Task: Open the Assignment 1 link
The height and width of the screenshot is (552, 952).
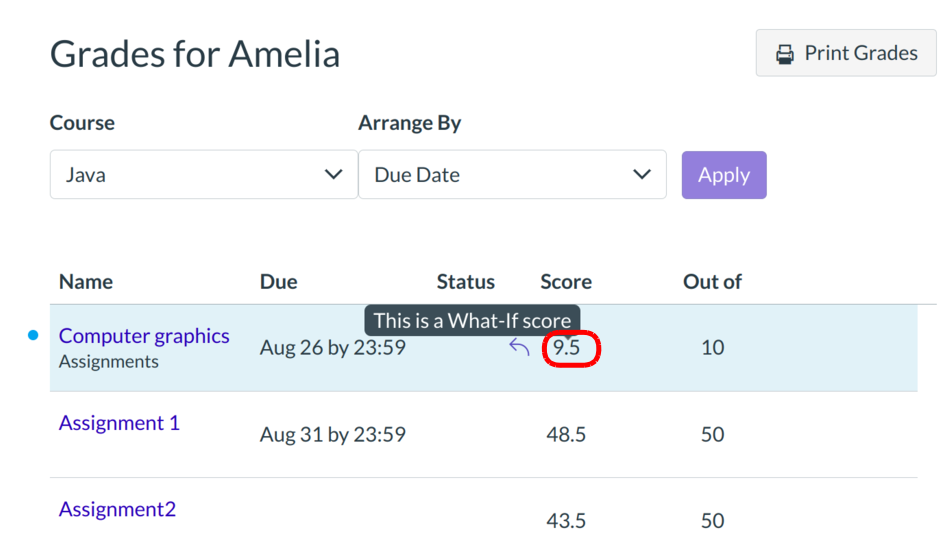Action: [119, 423]
